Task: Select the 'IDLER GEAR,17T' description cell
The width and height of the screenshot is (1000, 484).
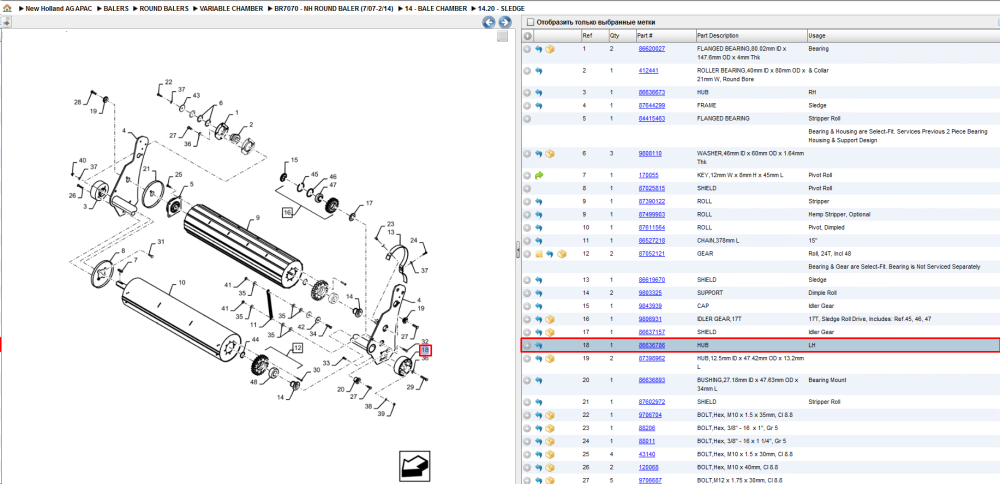Action: pyautogui.click(x=718, y=319)
